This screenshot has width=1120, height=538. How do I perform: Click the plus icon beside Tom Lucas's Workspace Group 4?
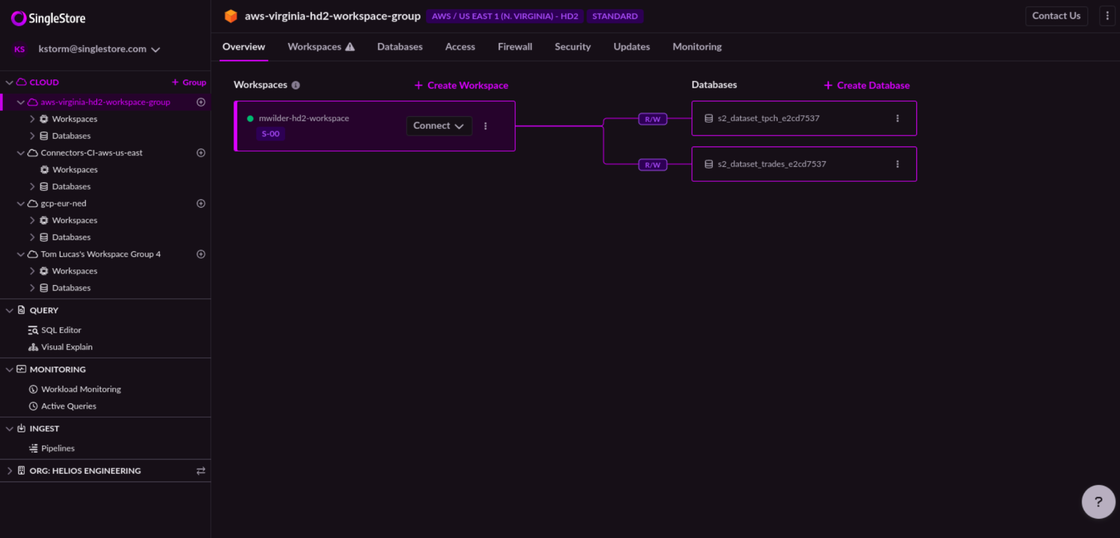pos(201,254)
